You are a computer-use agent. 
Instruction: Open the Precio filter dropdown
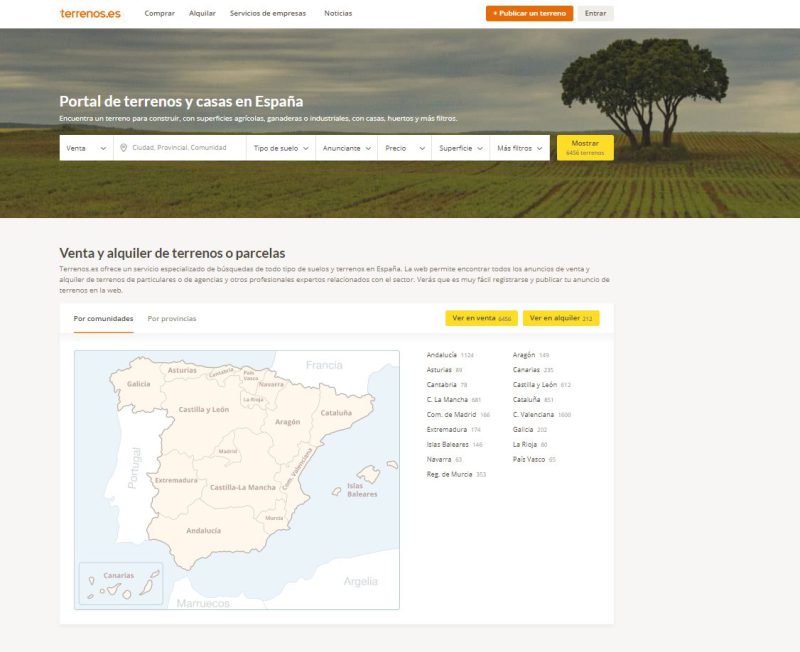[402, 148]
